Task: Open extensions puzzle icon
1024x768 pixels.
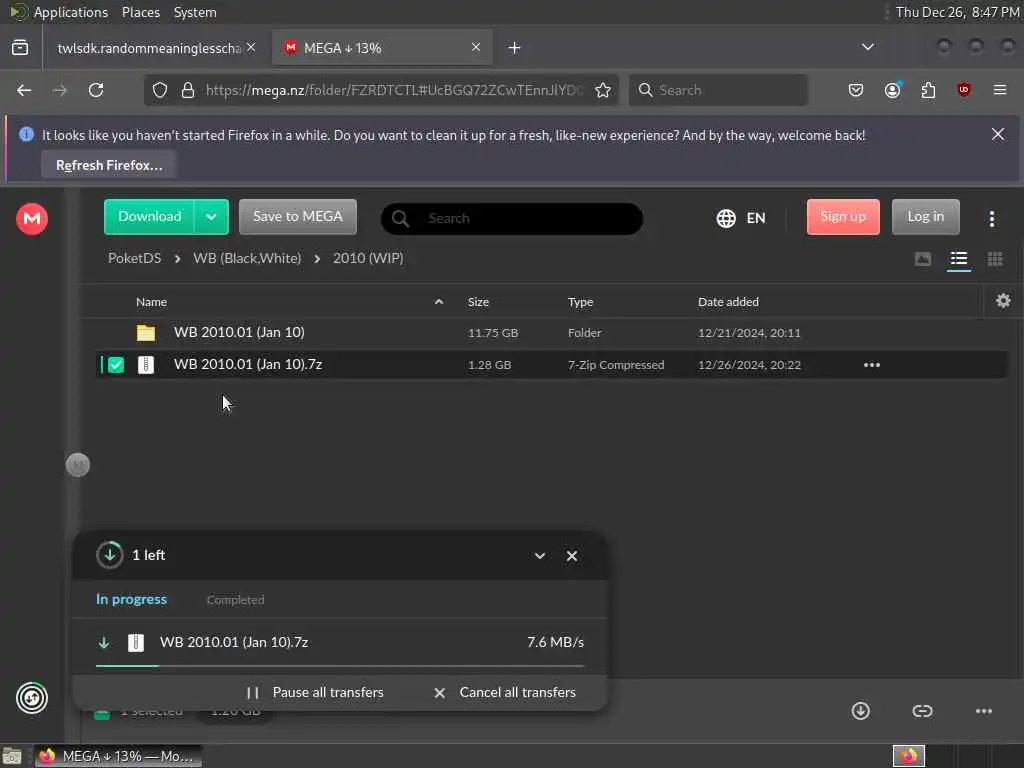Action: [928, 90]
